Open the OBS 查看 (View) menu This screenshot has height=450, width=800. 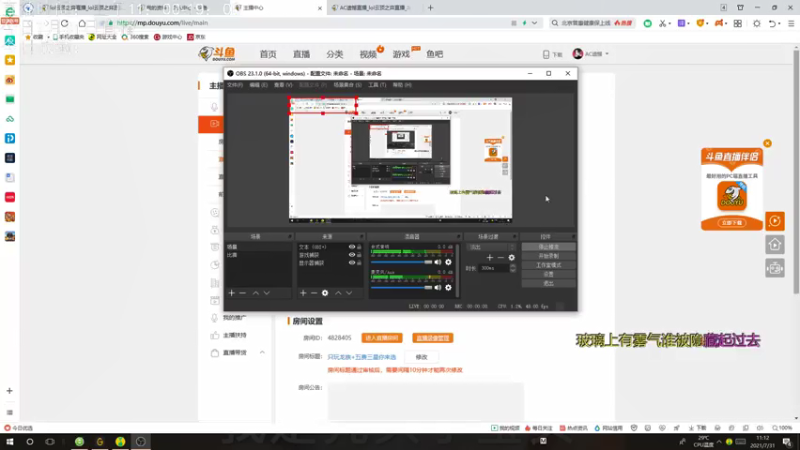(283, 85)
